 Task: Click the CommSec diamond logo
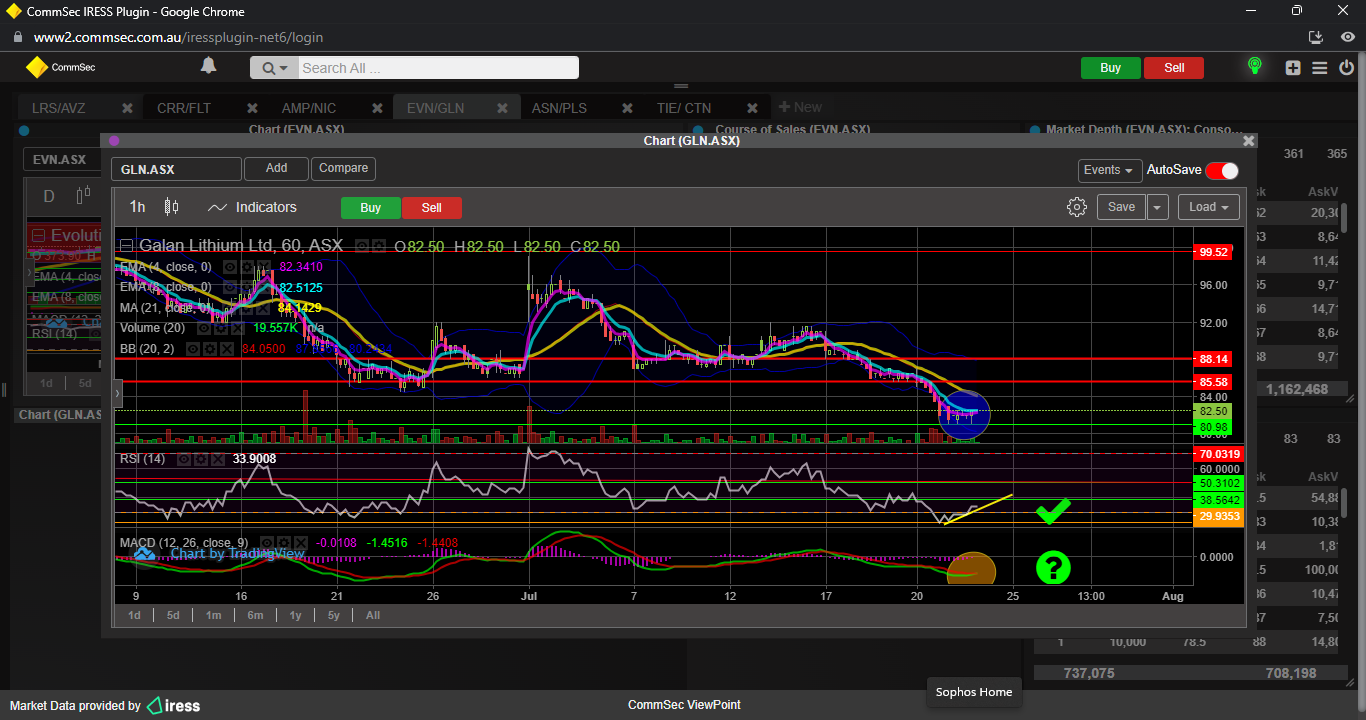37,67
